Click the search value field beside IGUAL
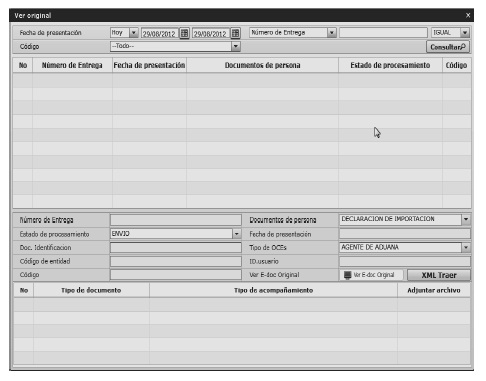This screenshot has height=381, width=486. pyautogui.click(x=383, y=33)
